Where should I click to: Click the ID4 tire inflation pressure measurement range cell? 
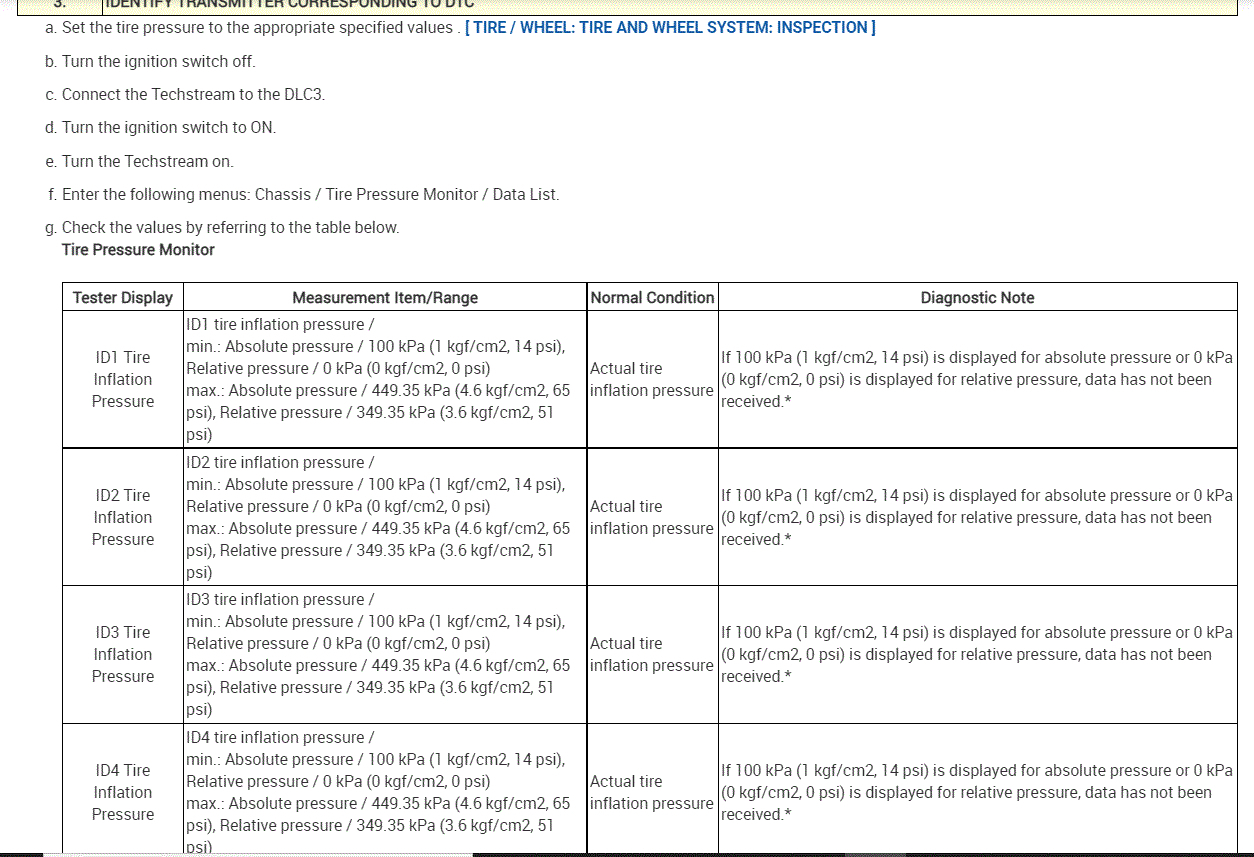[385, 790]
